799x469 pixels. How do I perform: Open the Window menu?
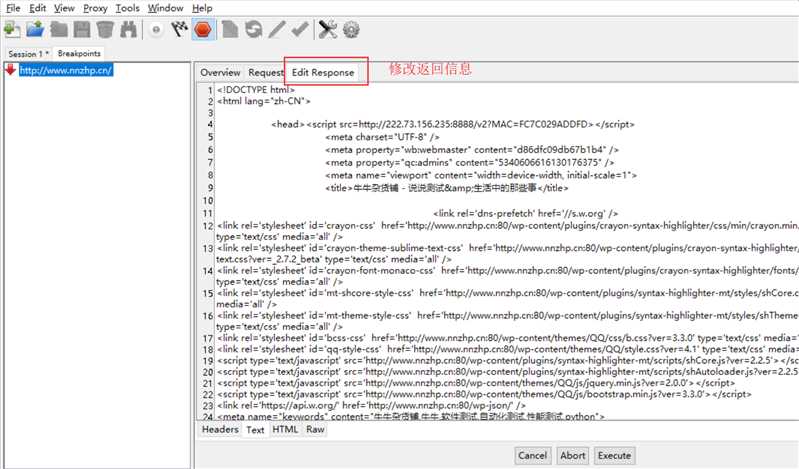(x=166, y=8)
